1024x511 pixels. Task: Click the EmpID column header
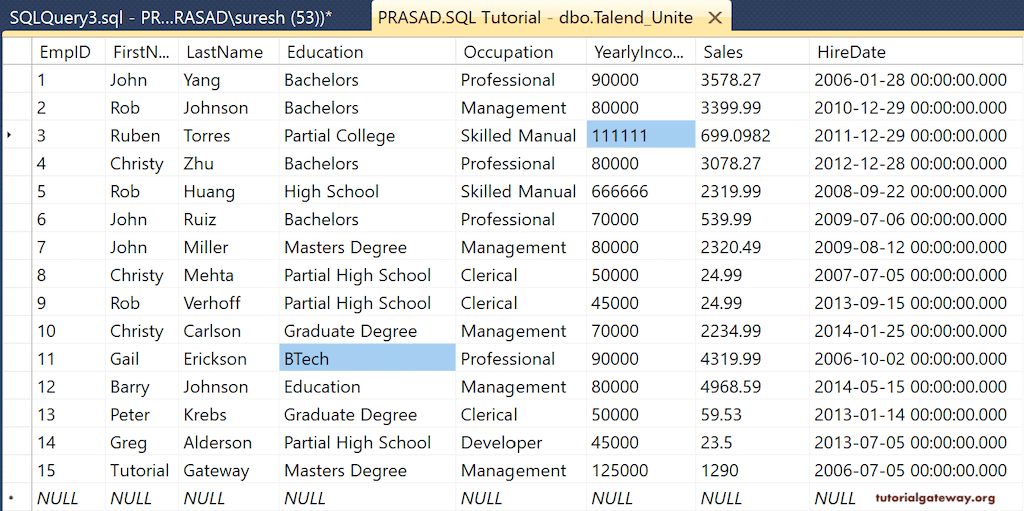click(x=65, y=52)
